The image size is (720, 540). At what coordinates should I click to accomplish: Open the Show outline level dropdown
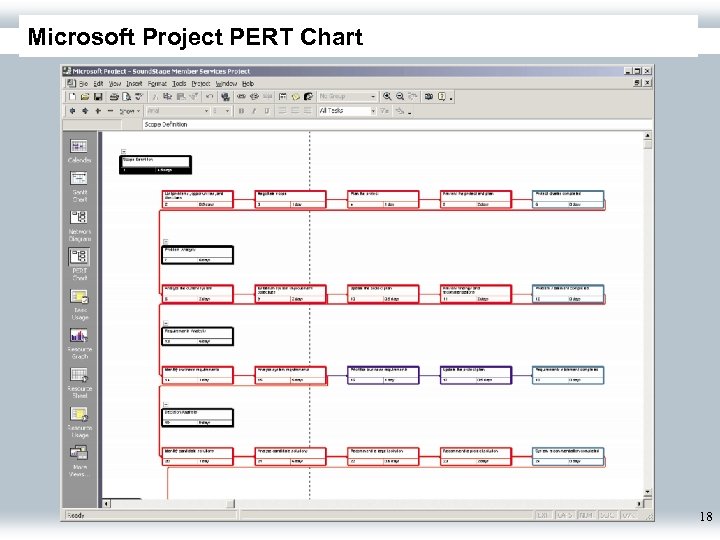[129, 111]
